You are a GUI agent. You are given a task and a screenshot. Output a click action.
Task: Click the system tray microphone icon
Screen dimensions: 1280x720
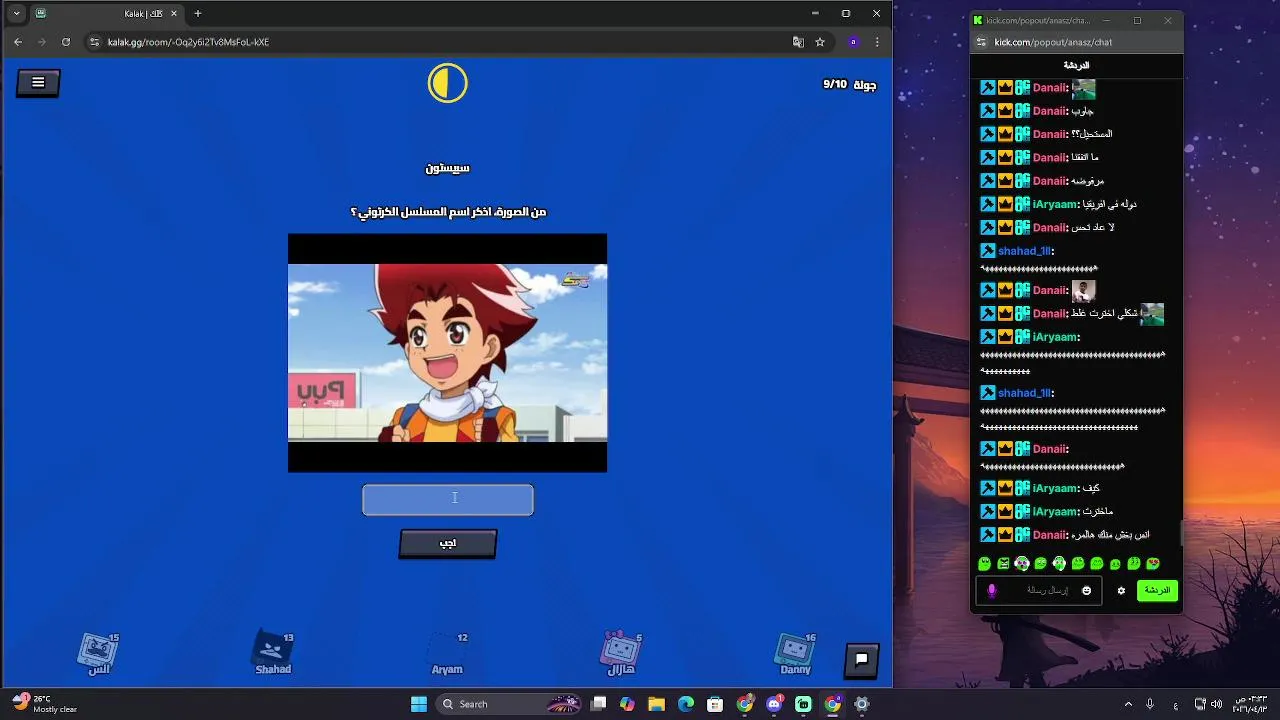[1151, 704]
